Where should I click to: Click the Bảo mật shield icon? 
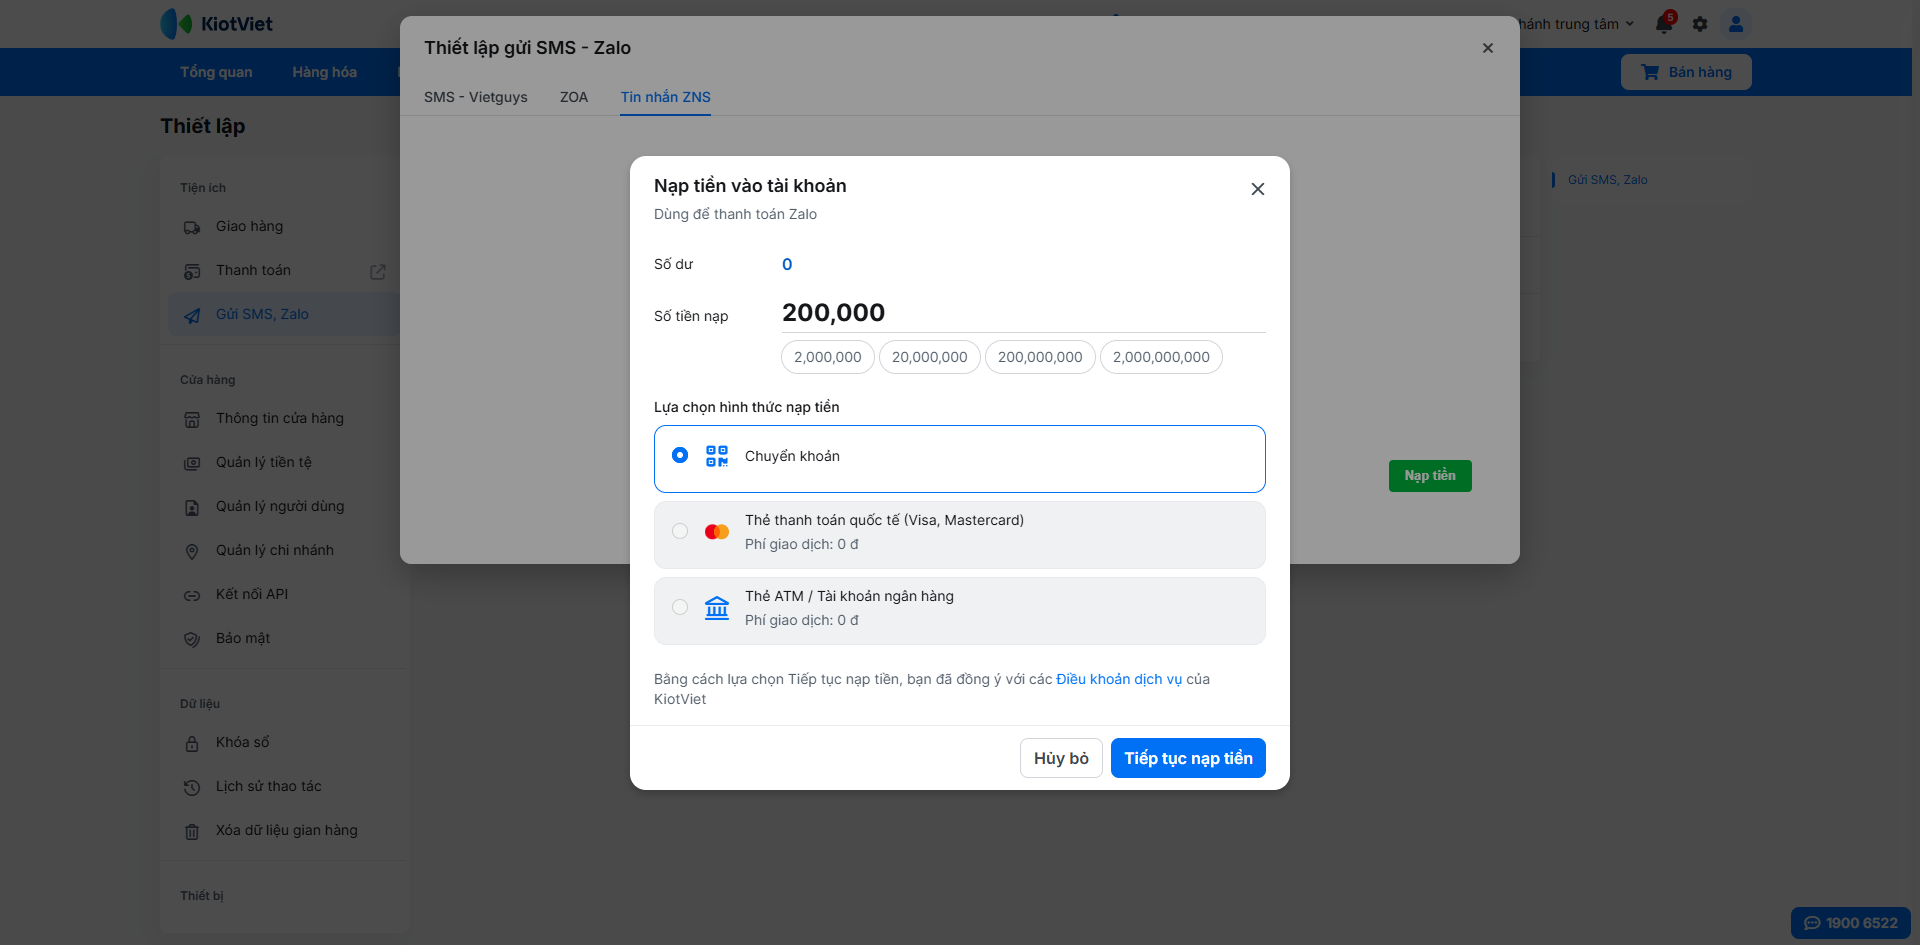[192, 640]
